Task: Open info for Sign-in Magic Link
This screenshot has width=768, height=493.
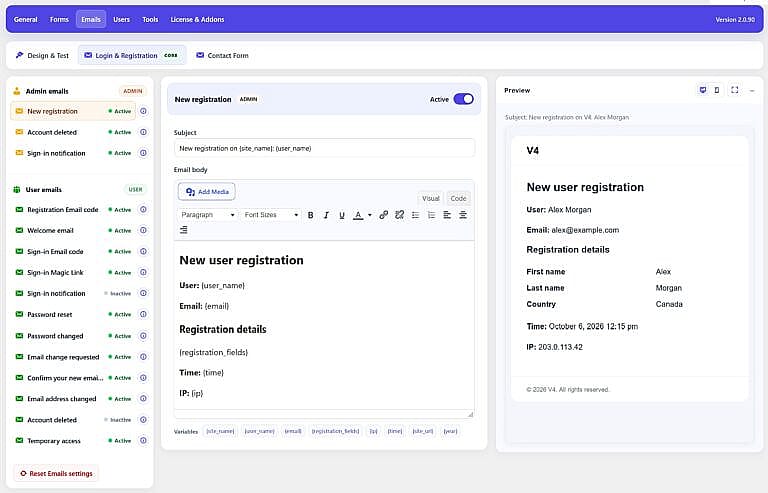Action: pos(143,273)
